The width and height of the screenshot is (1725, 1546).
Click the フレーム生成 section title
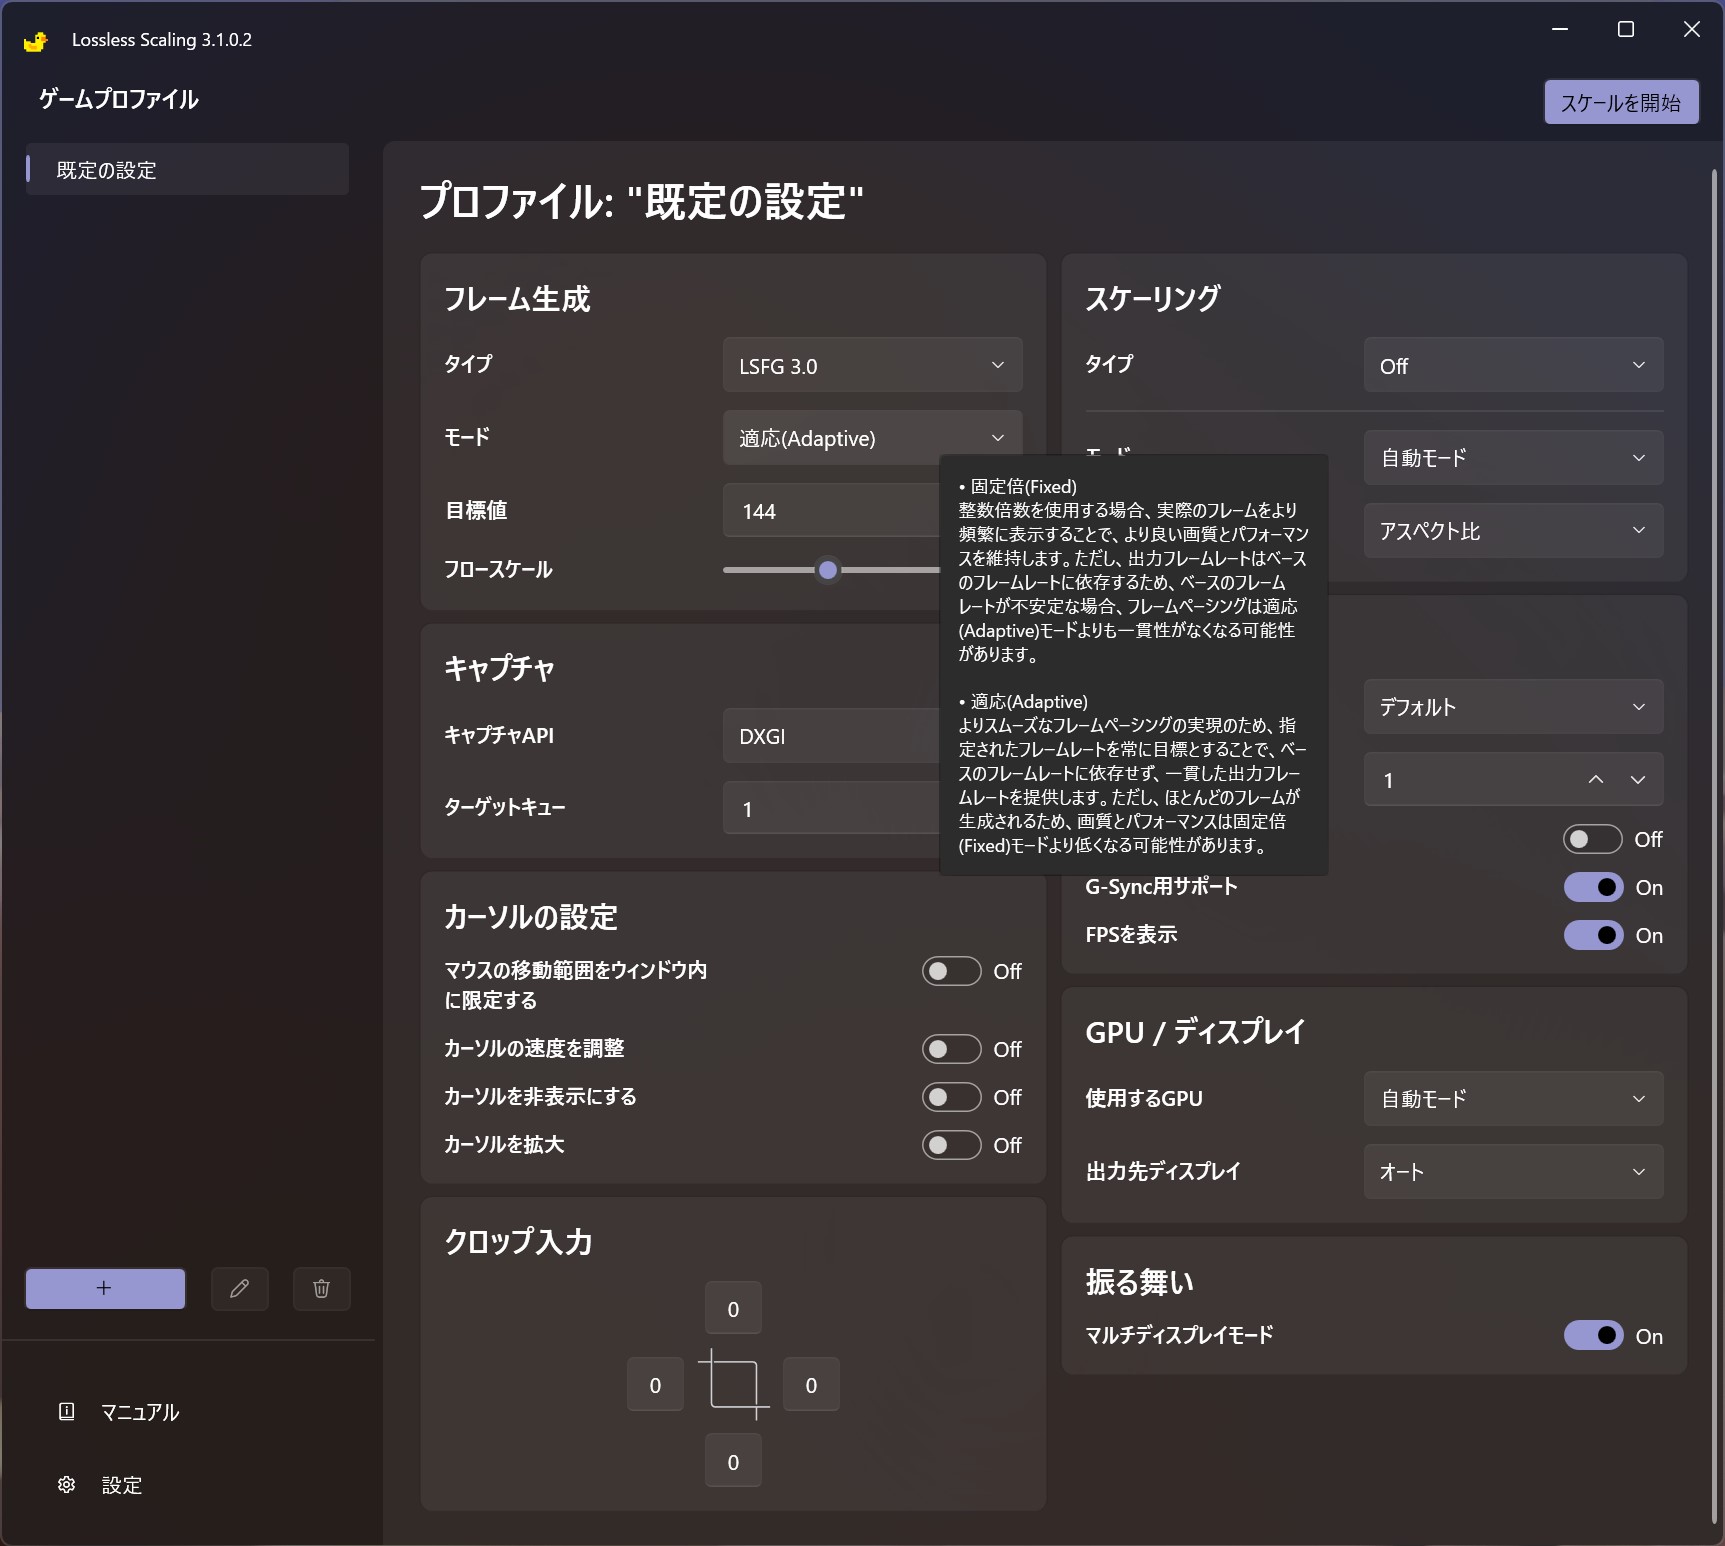pos(517,299)
